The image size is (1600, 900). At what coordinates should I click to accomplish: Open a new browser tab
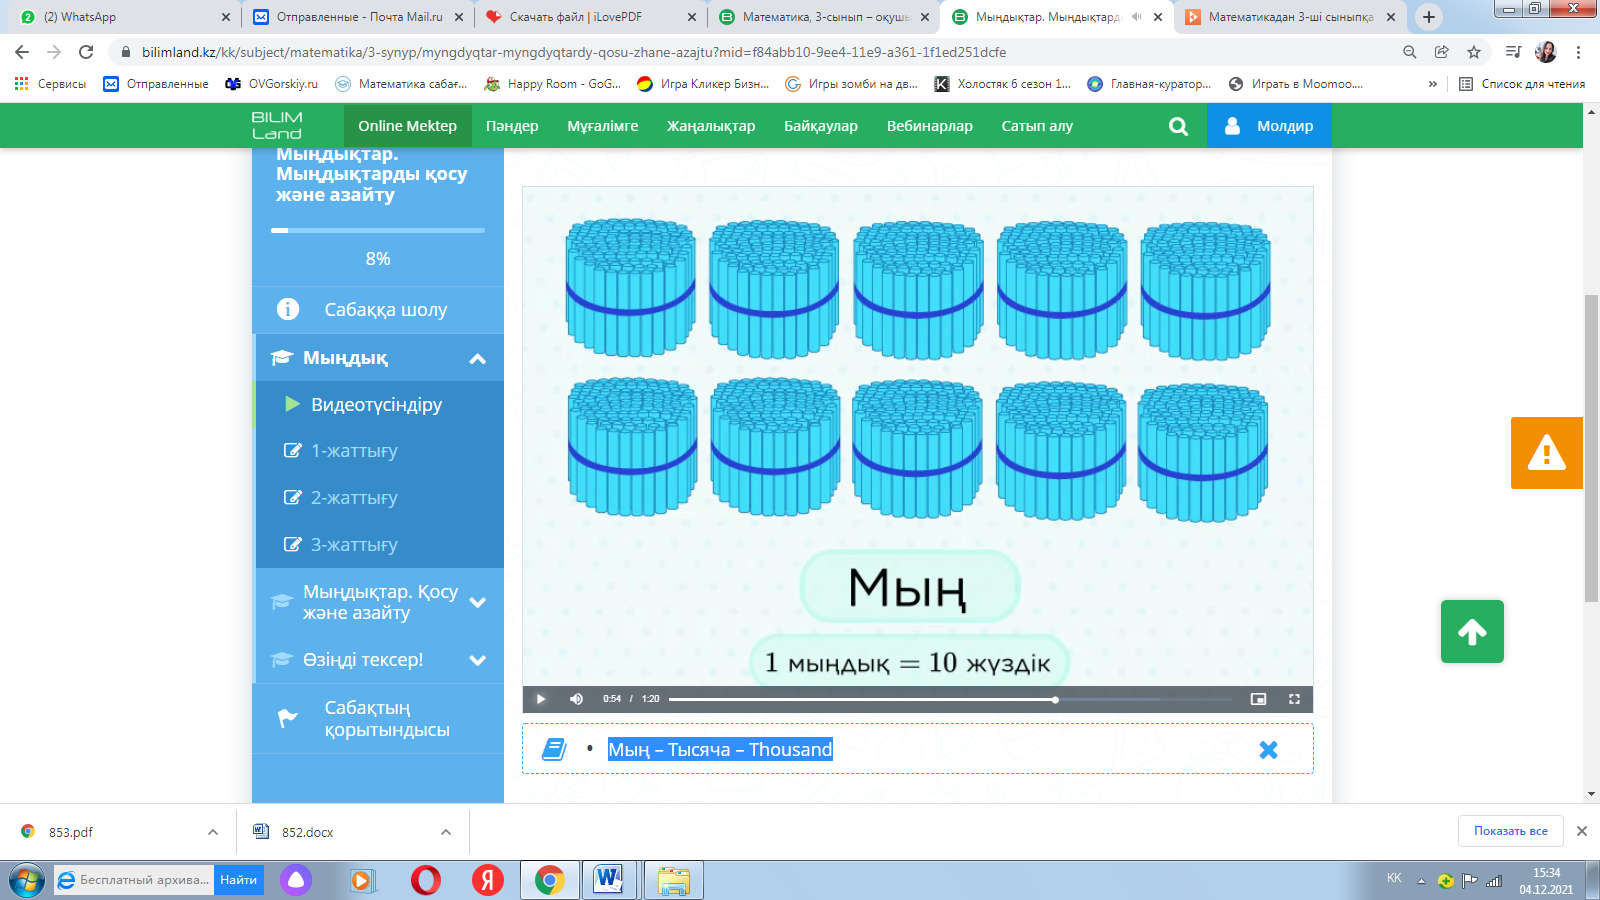pyautogui.click(x=1429, y=17)
